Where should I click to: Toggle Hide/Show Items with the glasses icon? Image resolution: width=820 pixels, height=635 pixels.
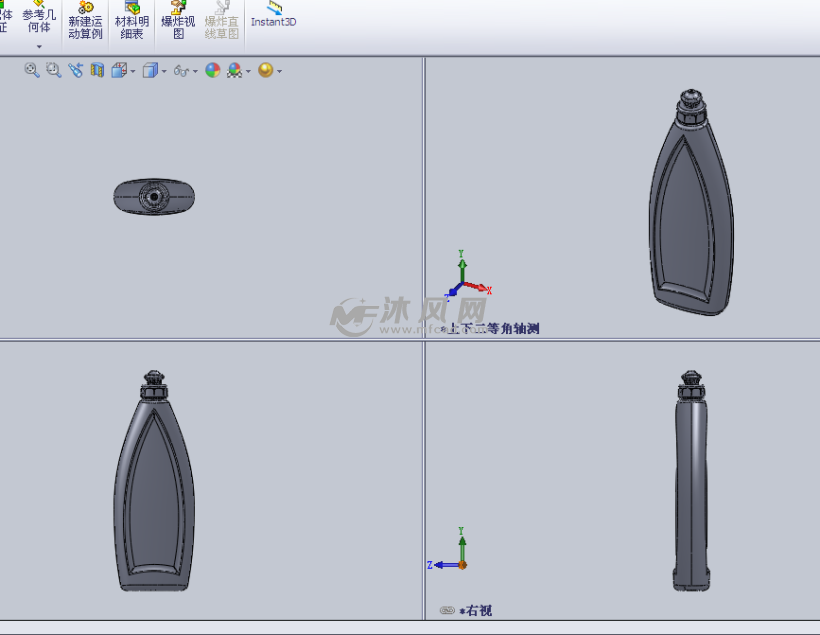[180, 70]
